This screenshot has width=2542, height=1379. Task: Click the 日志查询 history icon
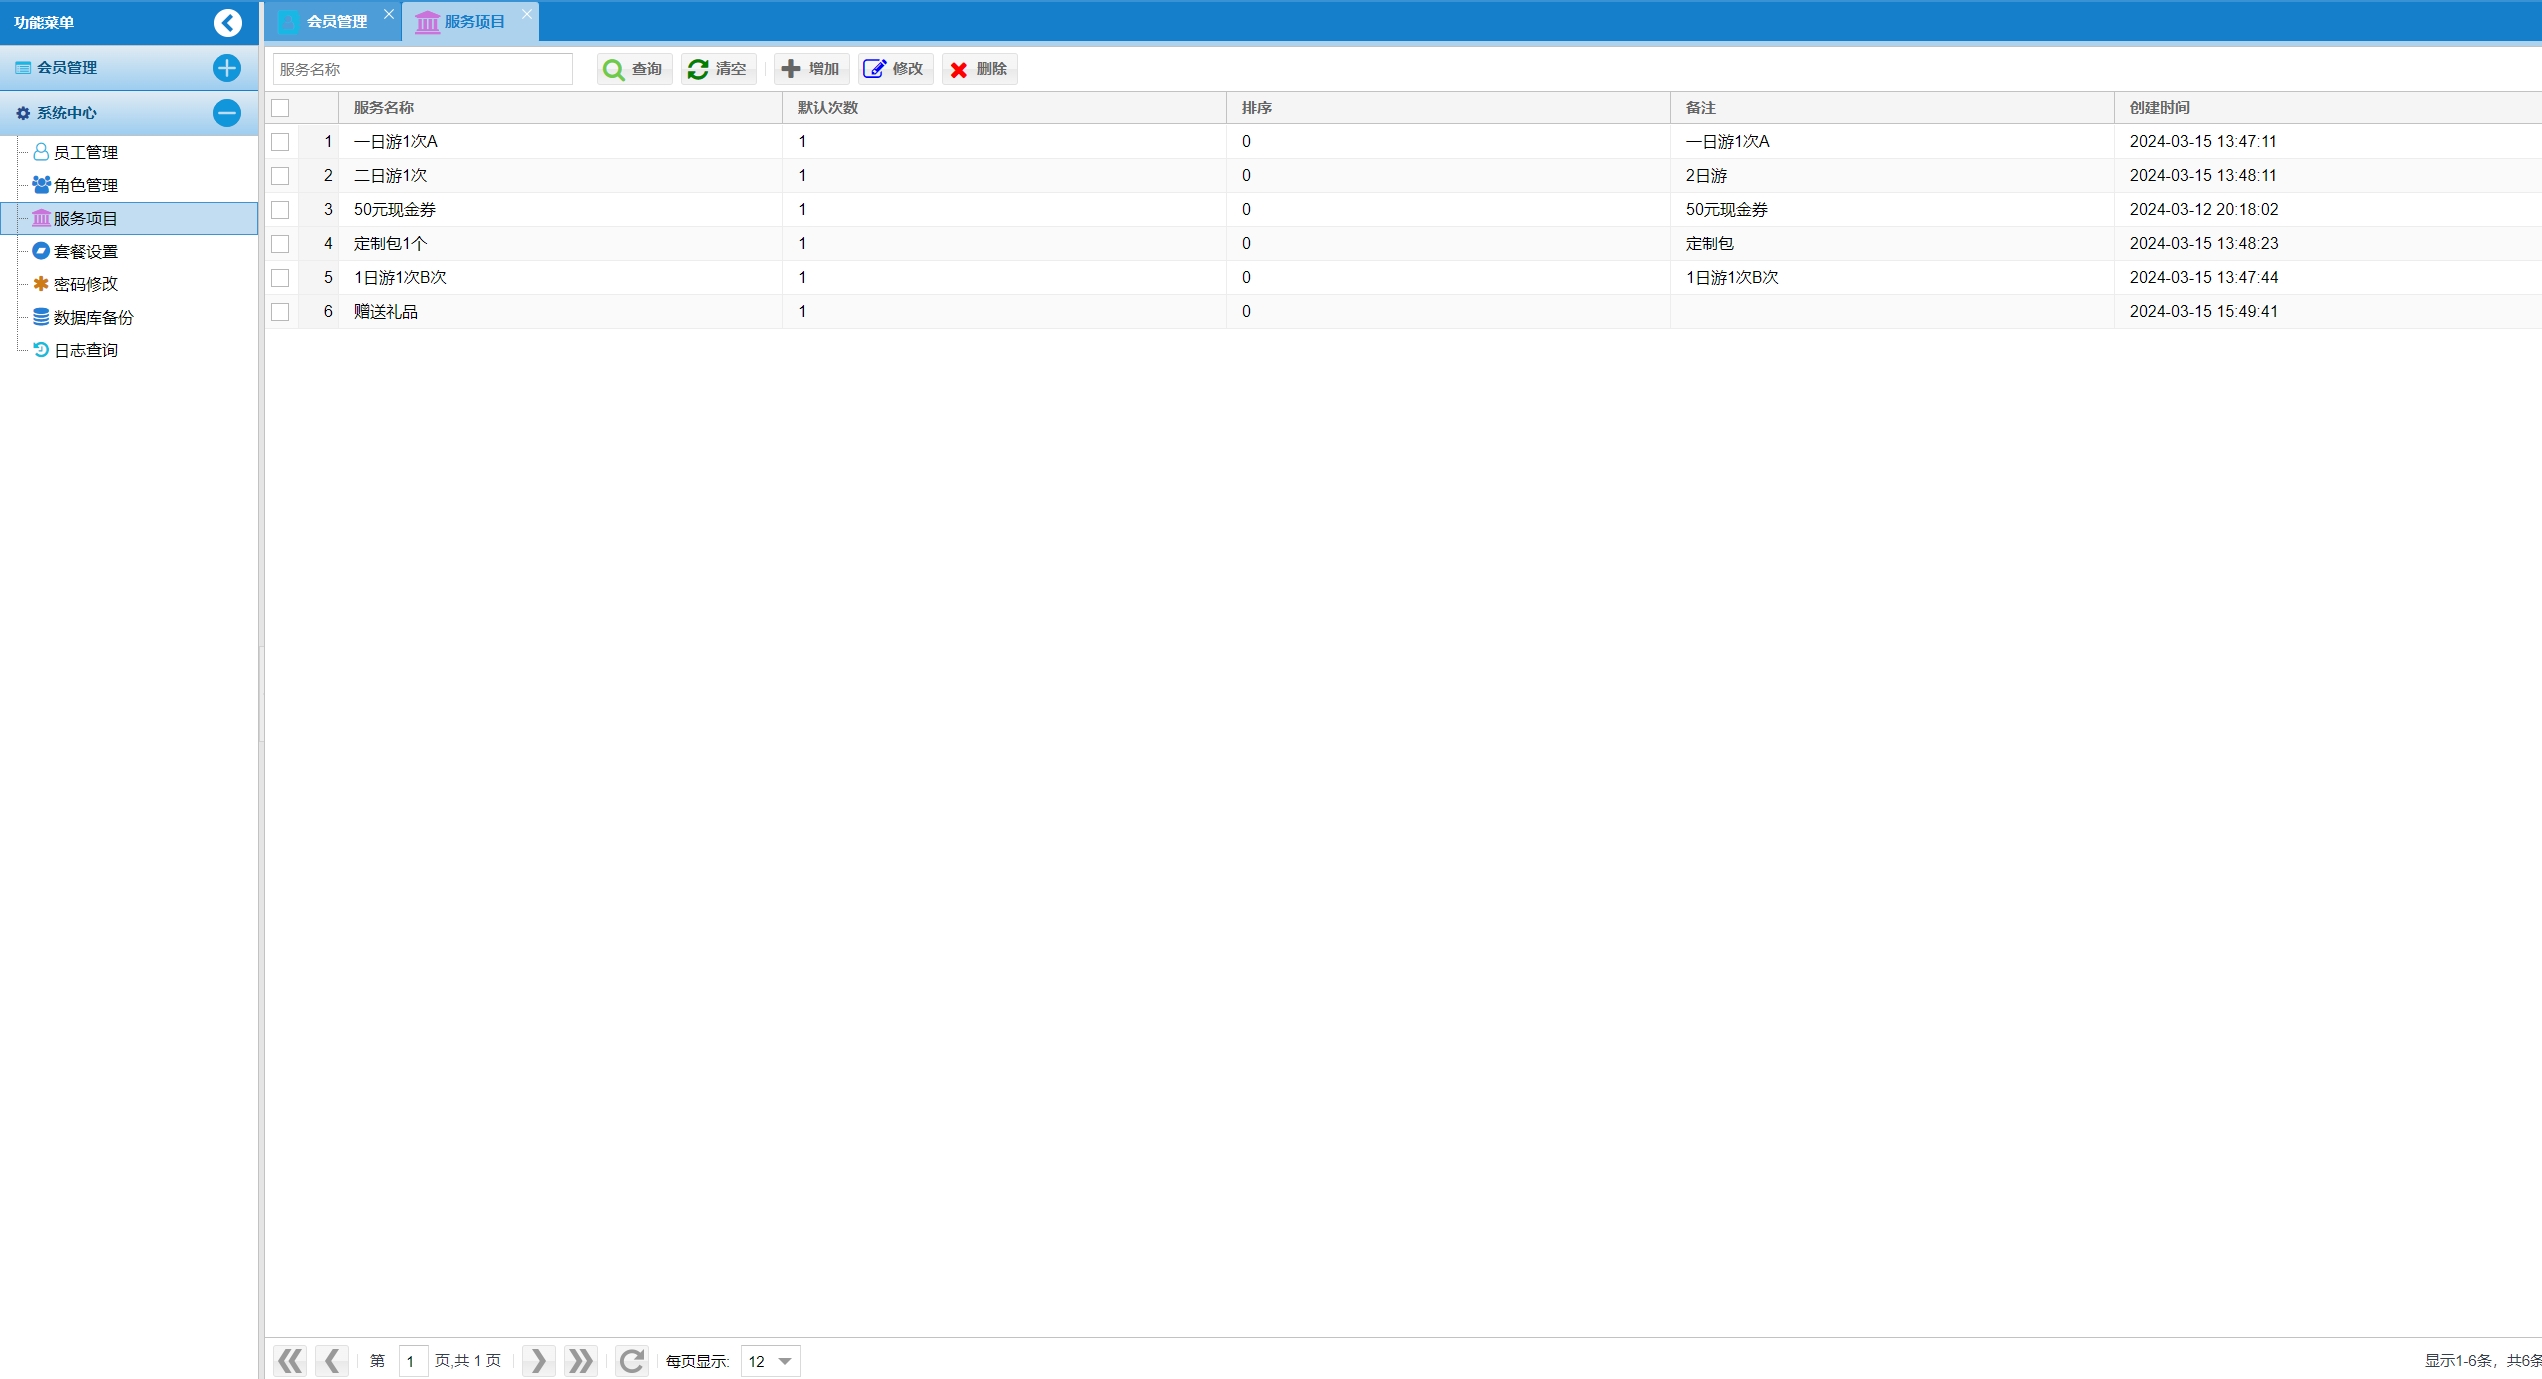[41, 349]
